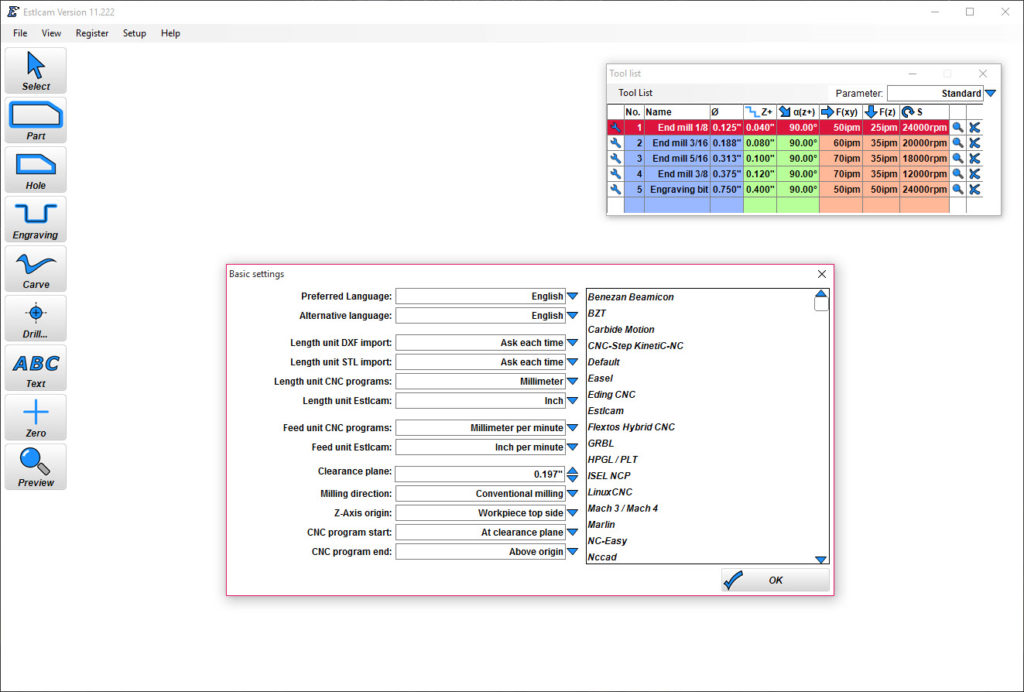Click magnifier icon in End mill 3/8 row
This screenshot has width=1024, height=692.
(957, 174)
